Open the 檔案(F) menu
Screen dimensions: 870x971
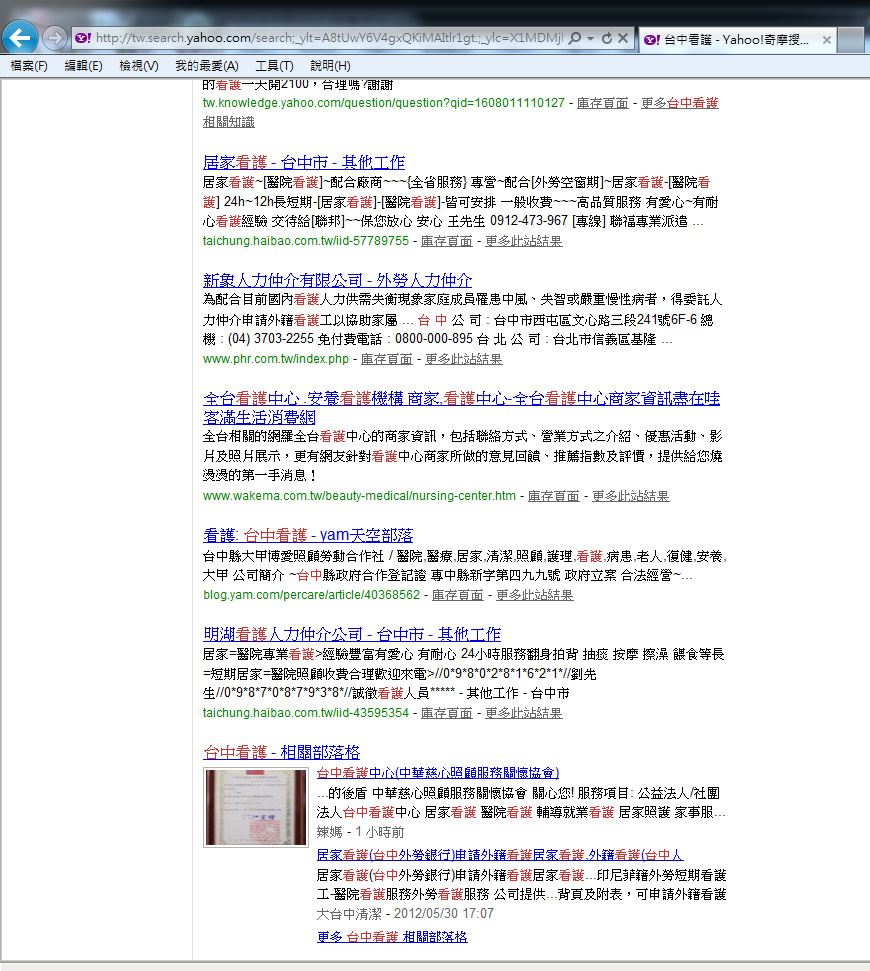(x=29, y=66)
